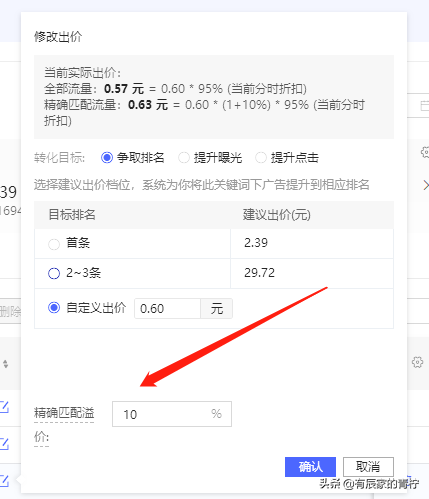This screenshot has width=429, height=499.
Task: Click the 精确匹配溢价 label tooltip text
Action: (x=64, y=425)
